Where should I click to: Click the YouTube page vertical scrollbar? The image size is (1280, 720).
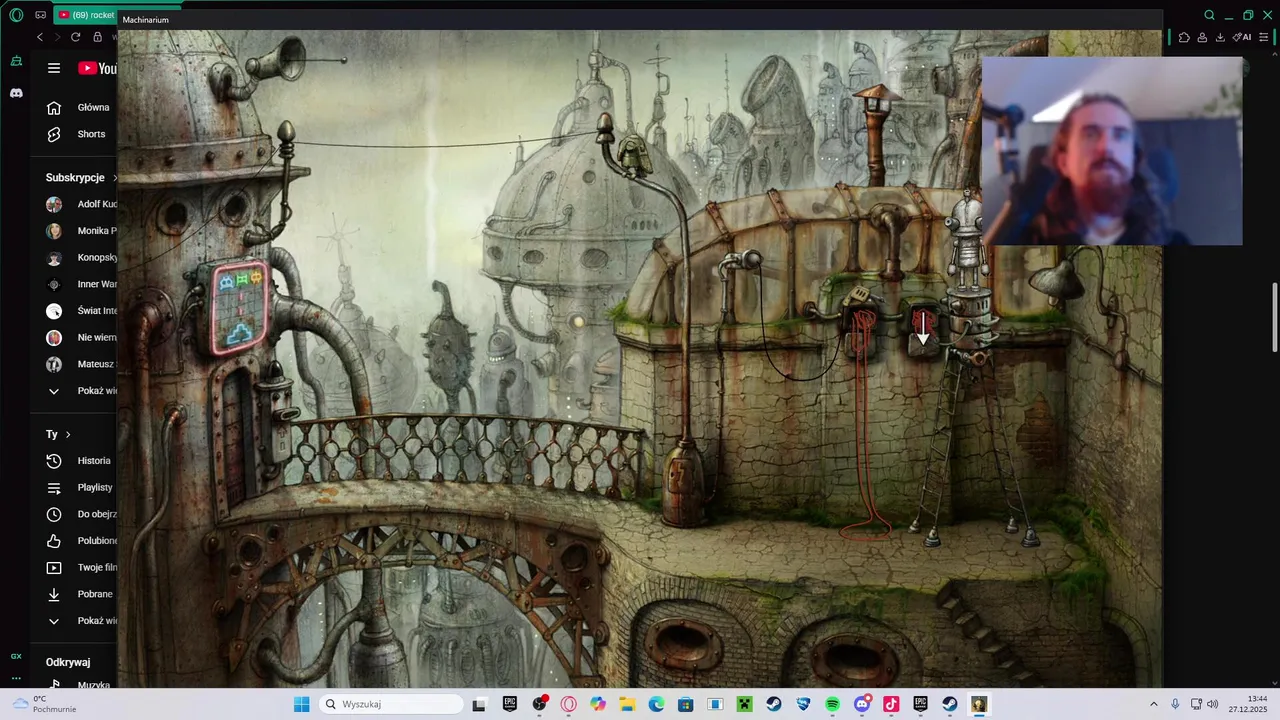click(x=1275, y=317)
